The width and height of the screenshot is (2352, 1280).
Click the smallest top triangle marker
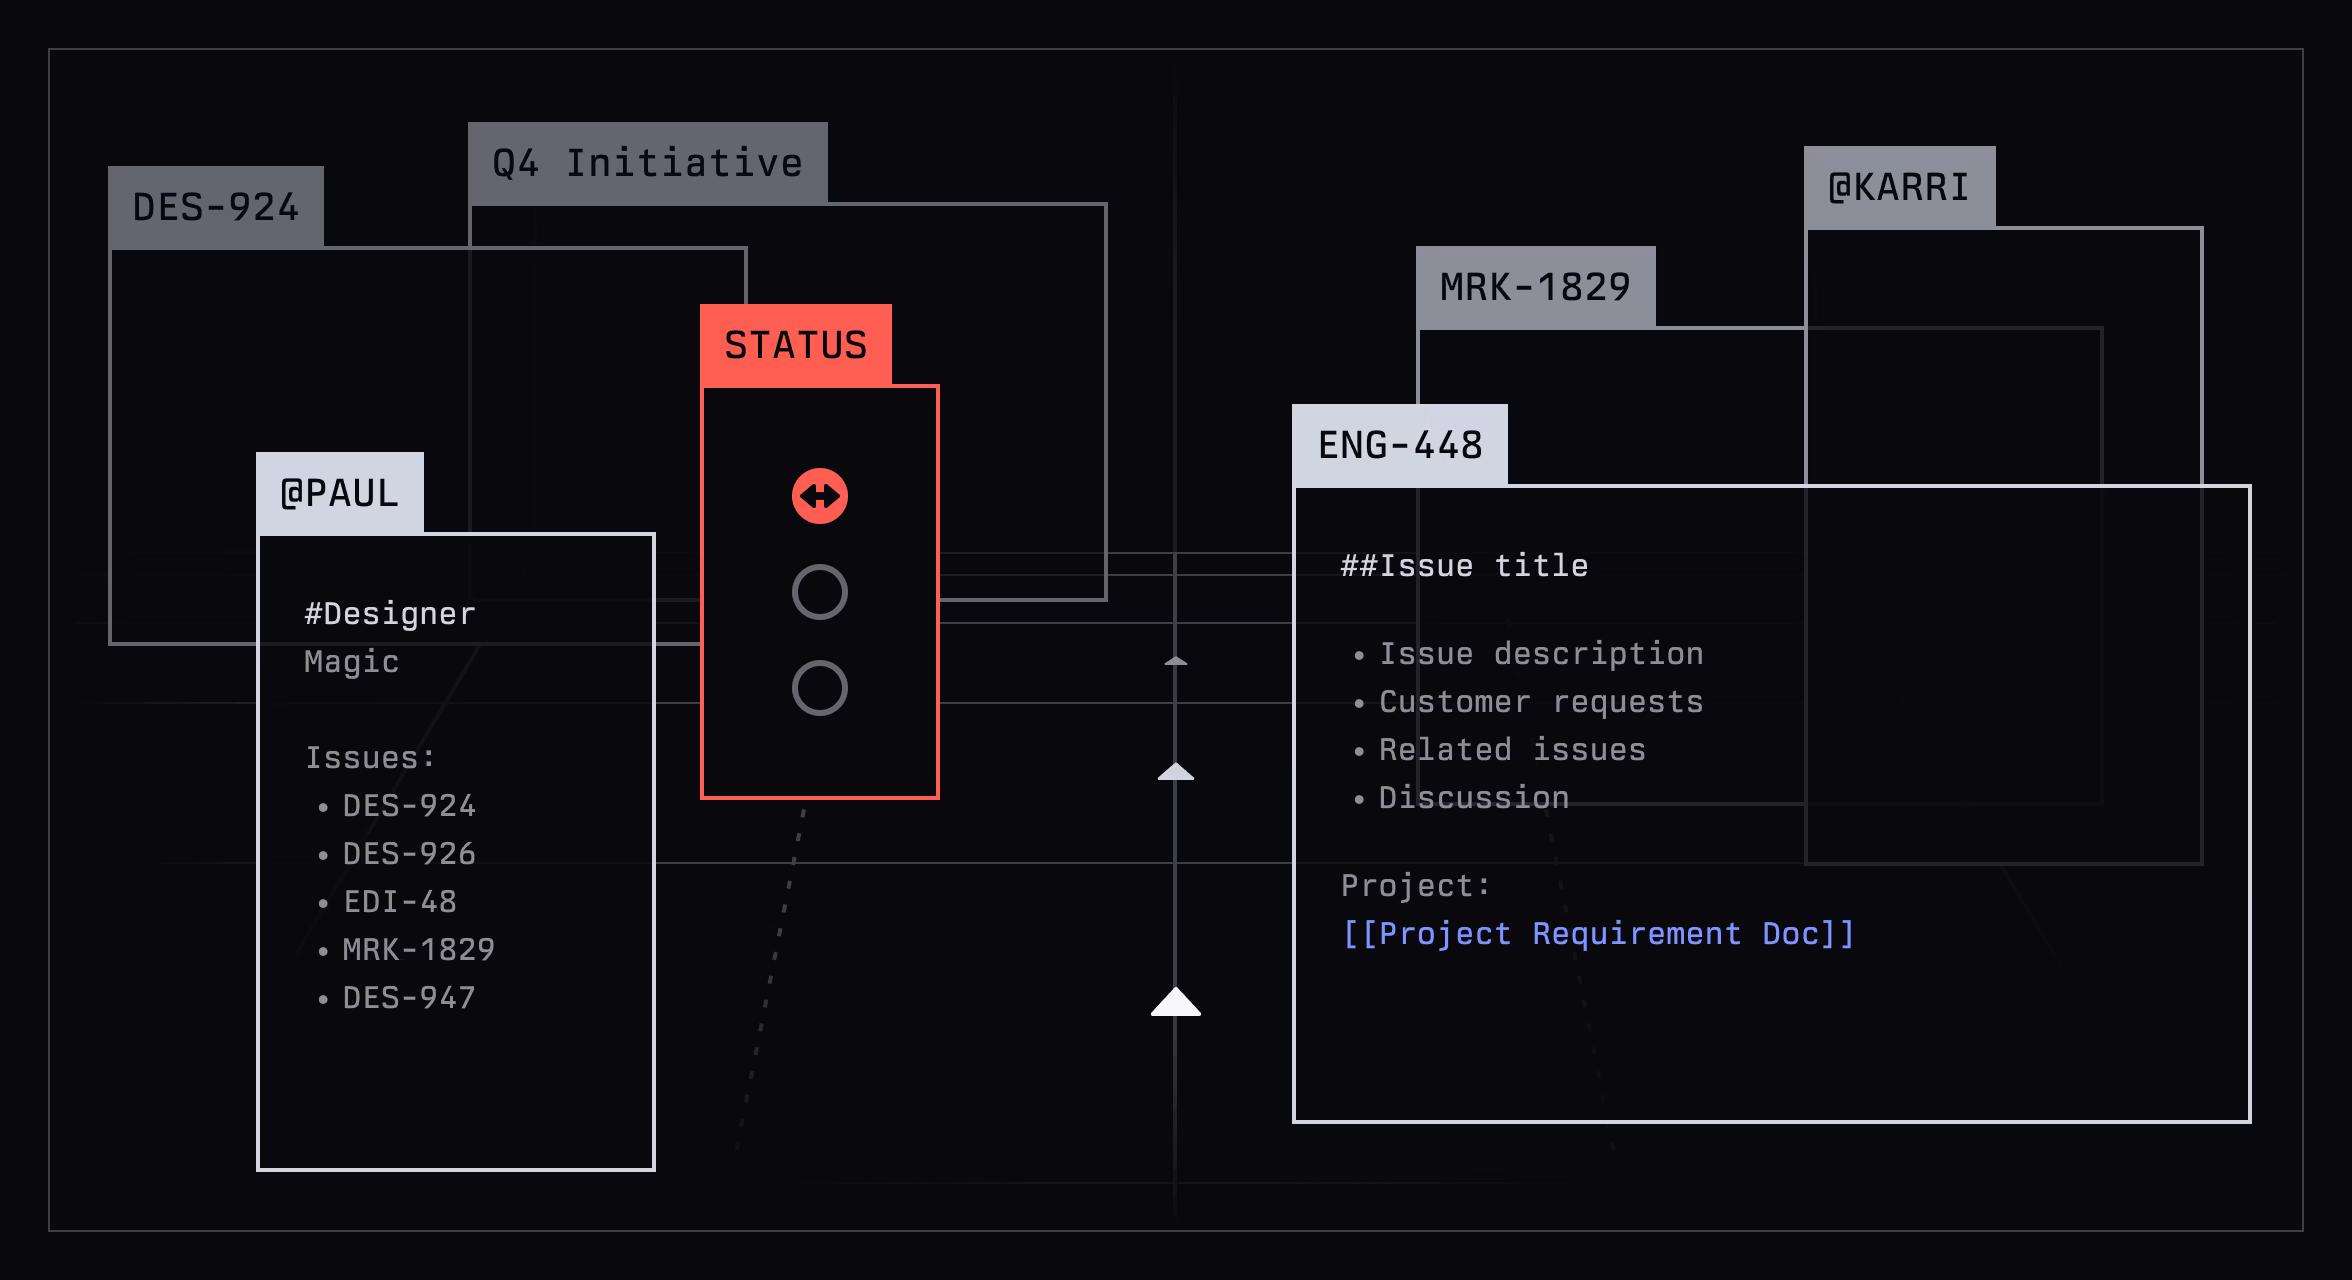(1175, 661)
